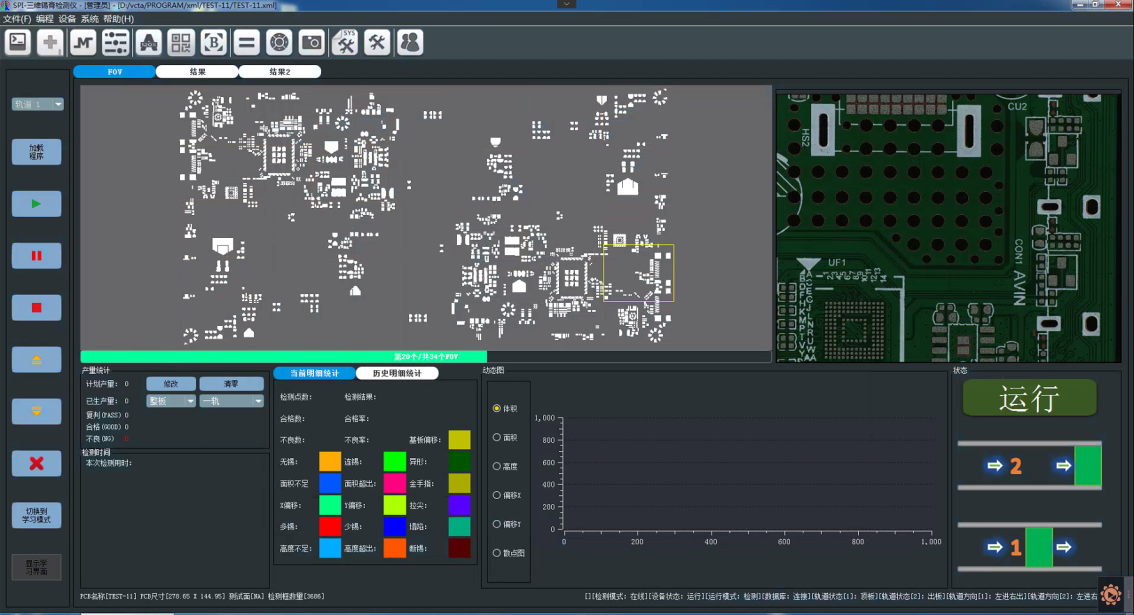Select the 散点图 radio button

point(497,553)
